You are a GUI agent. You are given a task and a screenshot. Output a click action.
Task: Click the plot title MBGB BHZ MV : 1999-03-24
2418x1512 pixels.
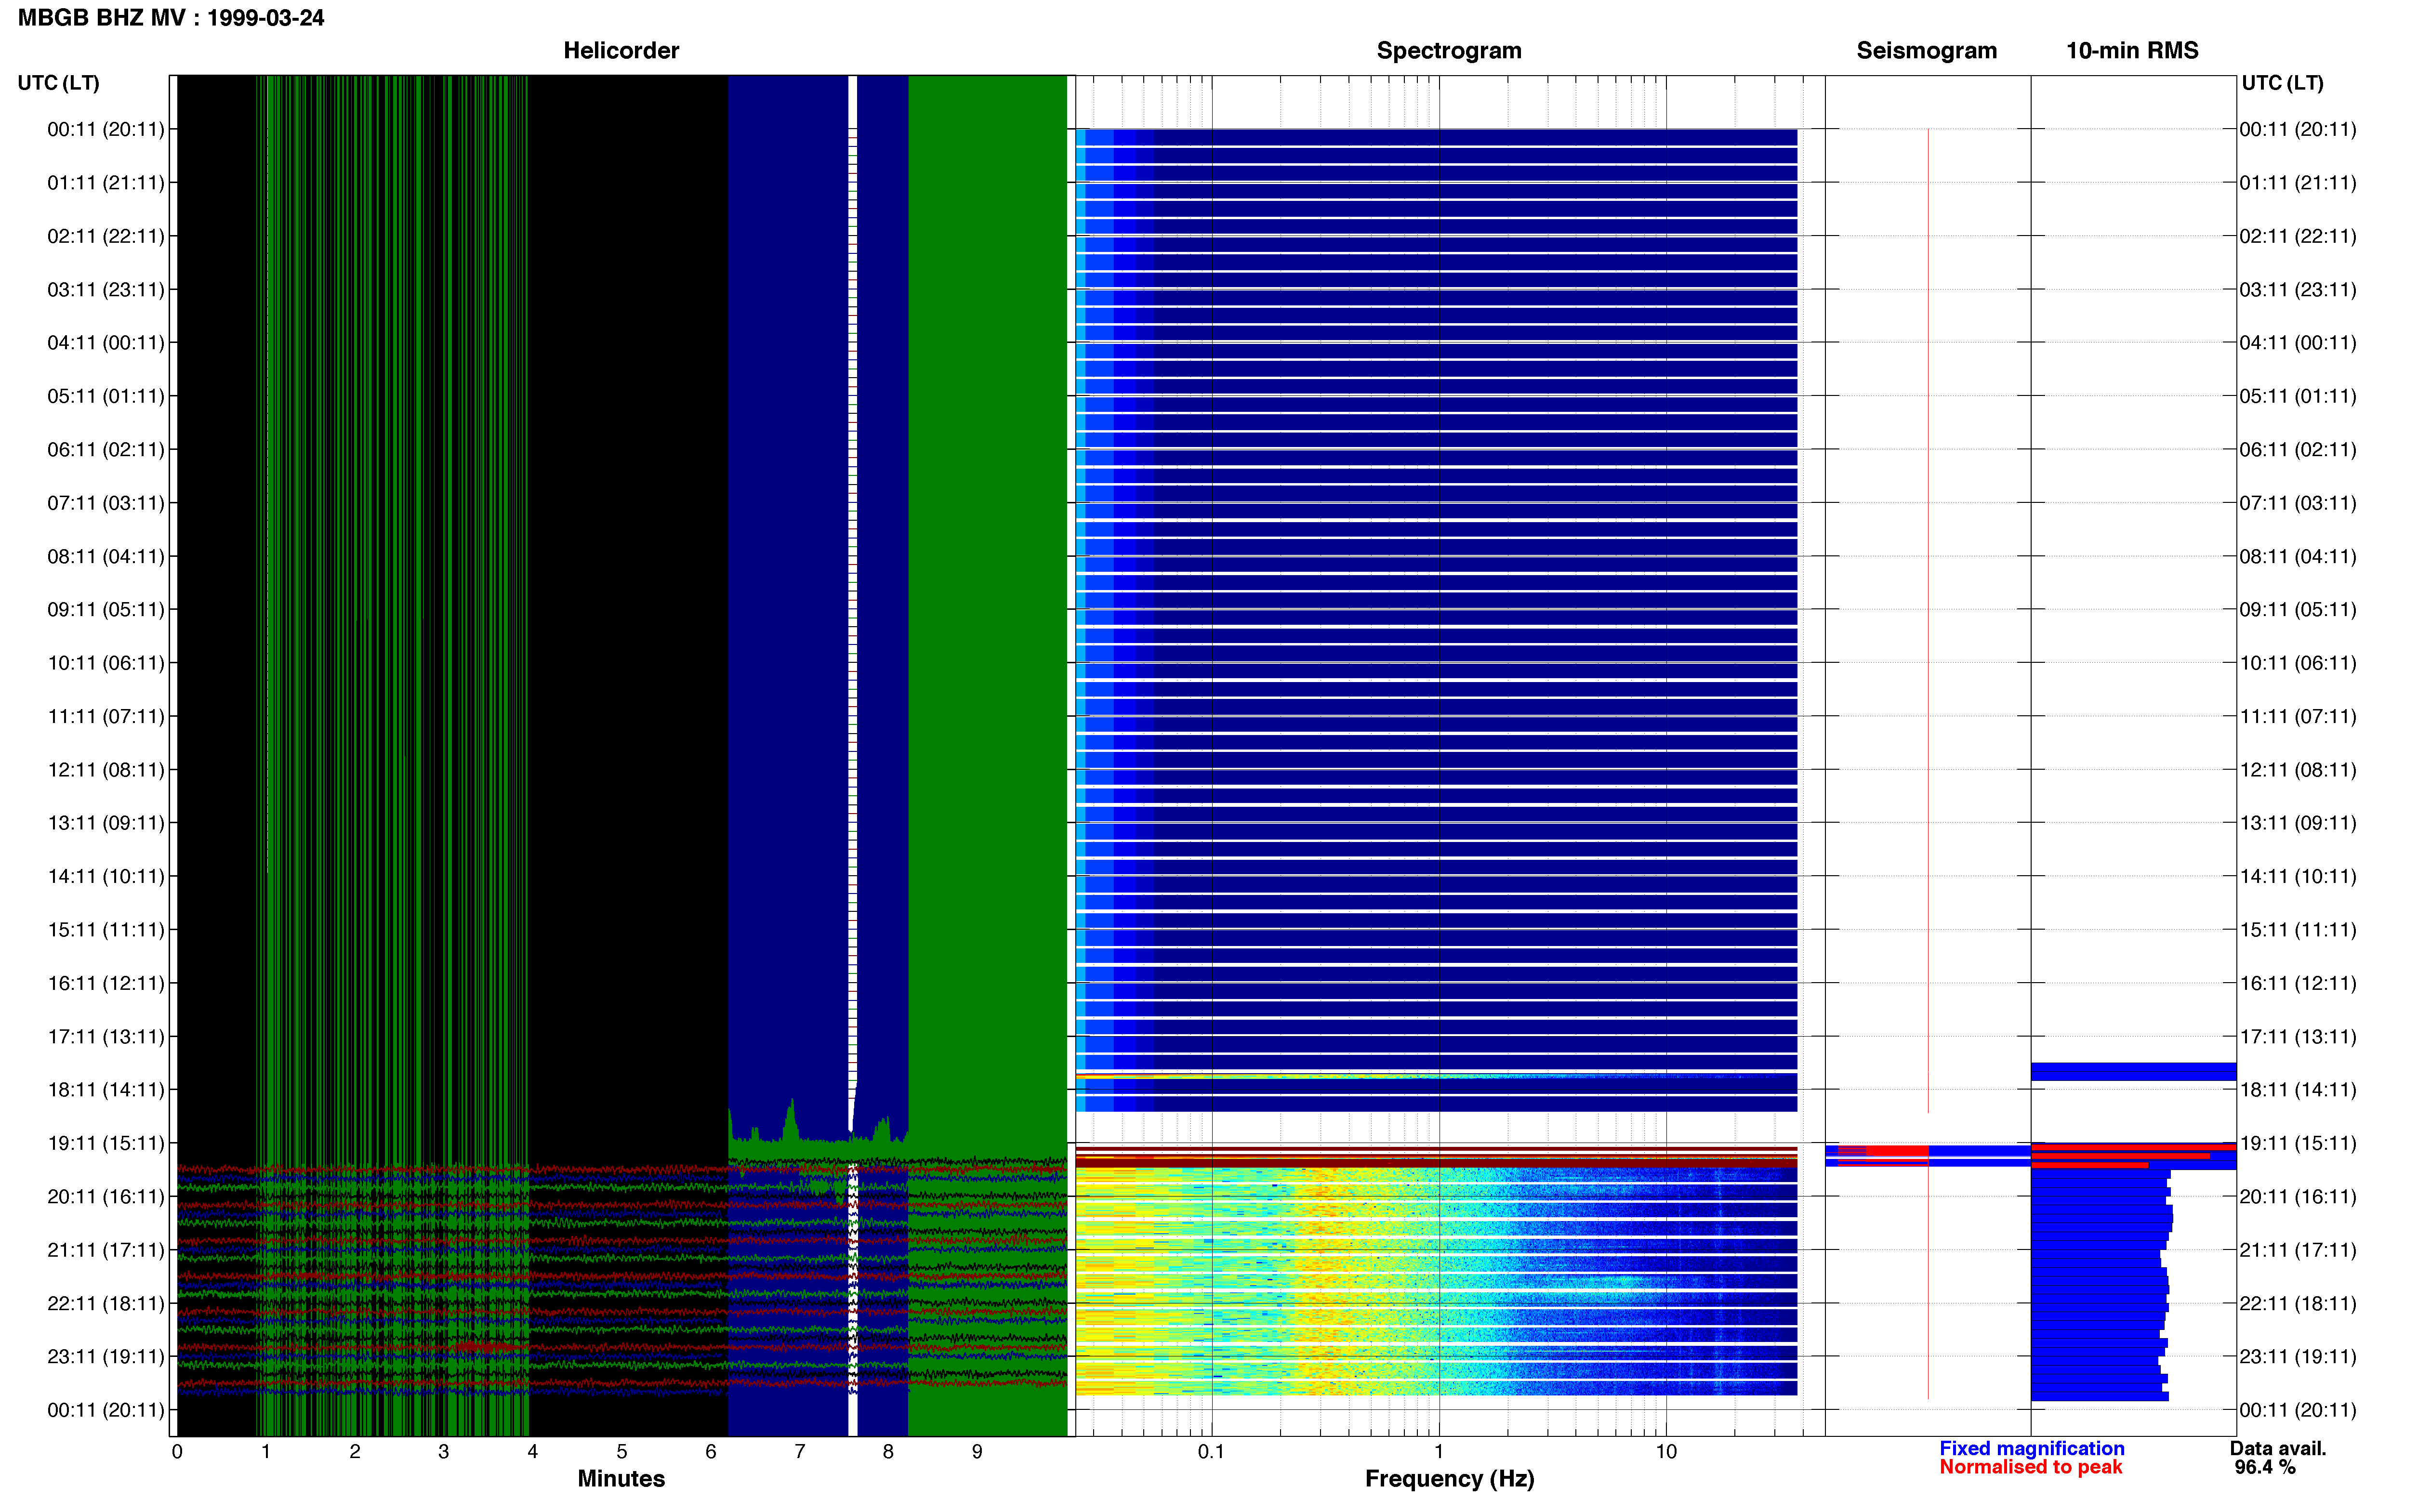pos(171,18)
